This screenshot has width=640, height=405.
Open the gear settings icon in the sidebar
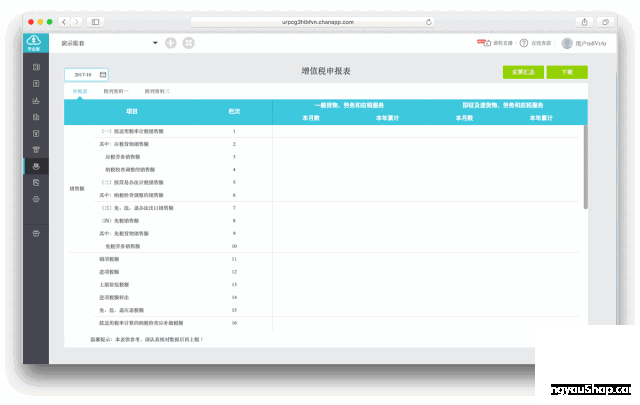coord(36,199)
